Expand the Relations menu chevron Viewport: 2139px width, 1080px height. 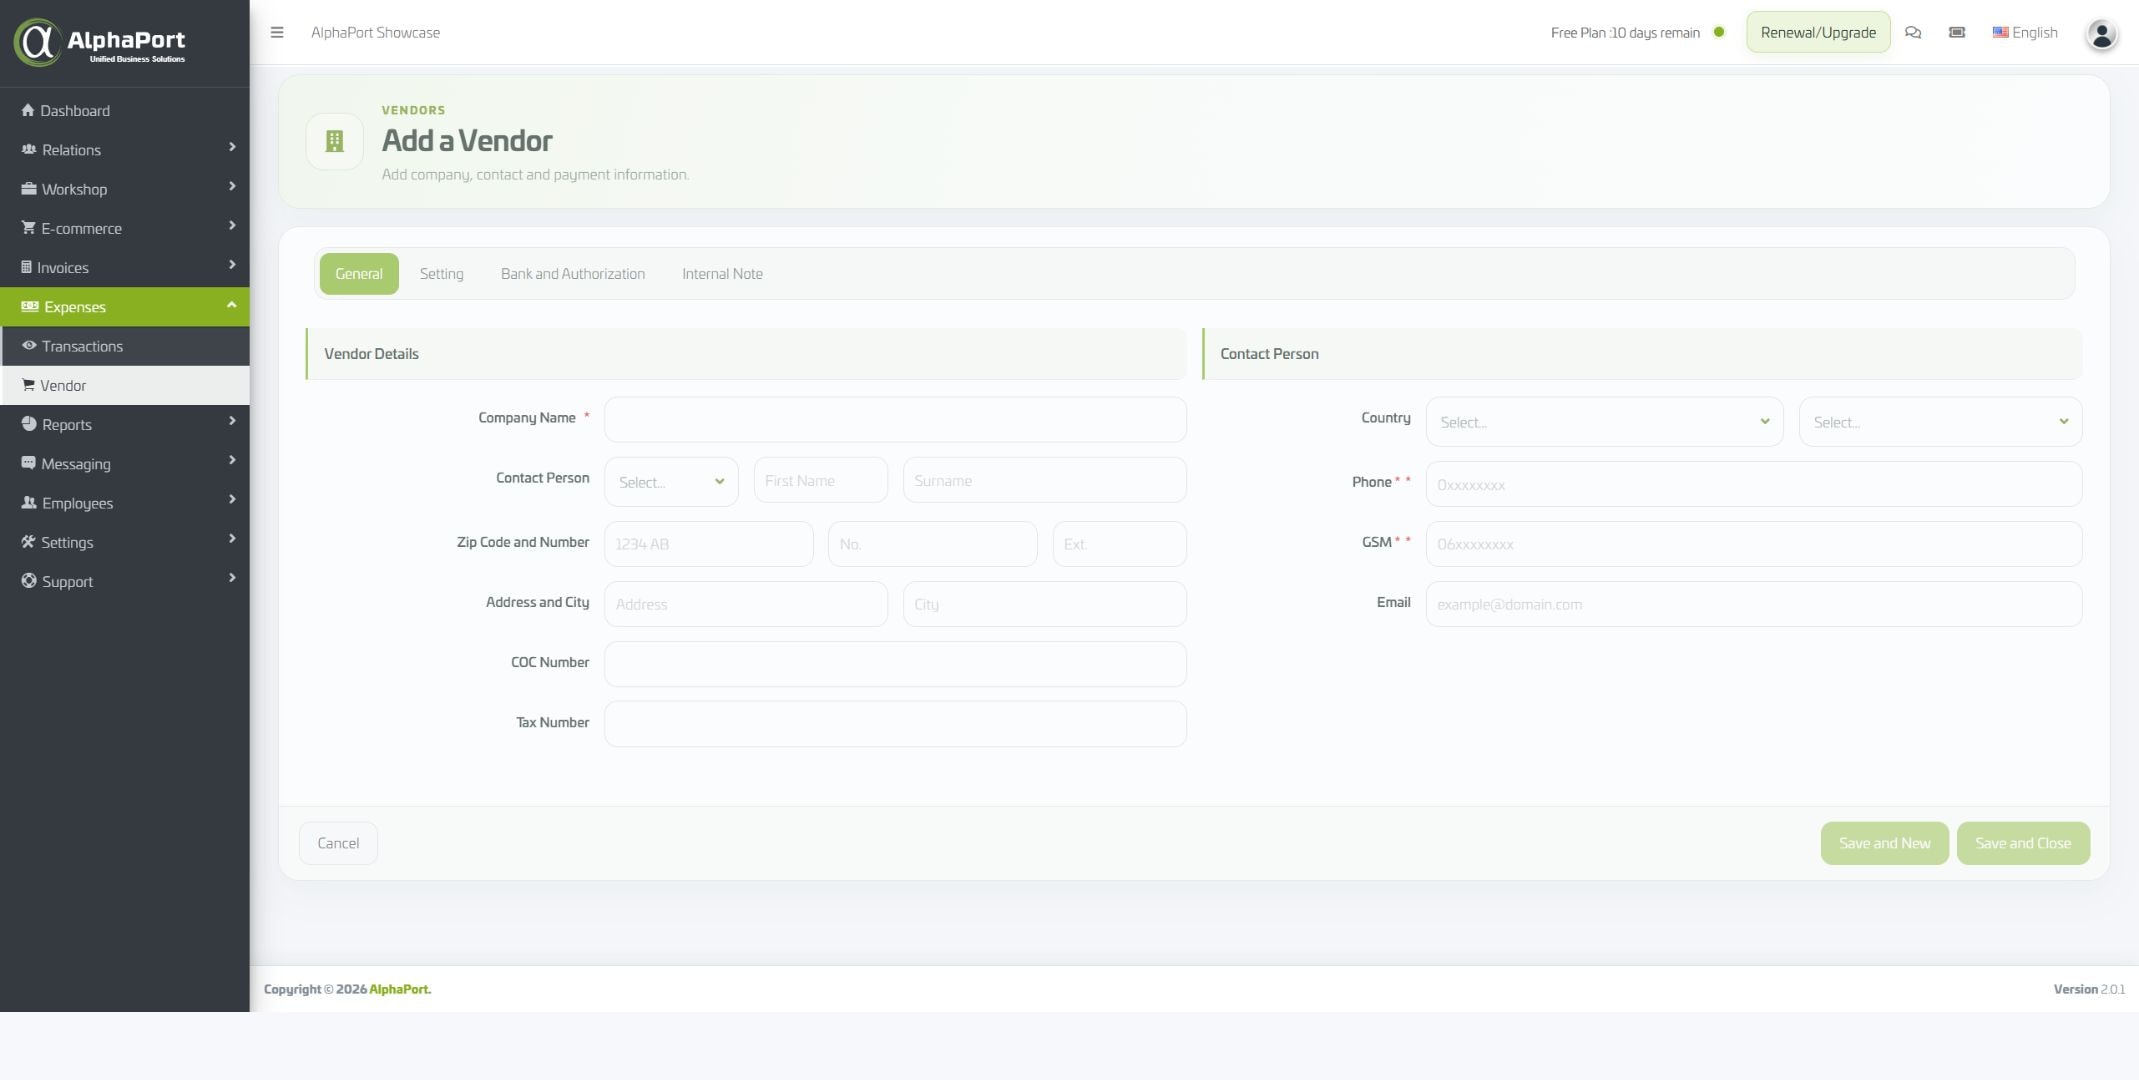click(232, 147)
